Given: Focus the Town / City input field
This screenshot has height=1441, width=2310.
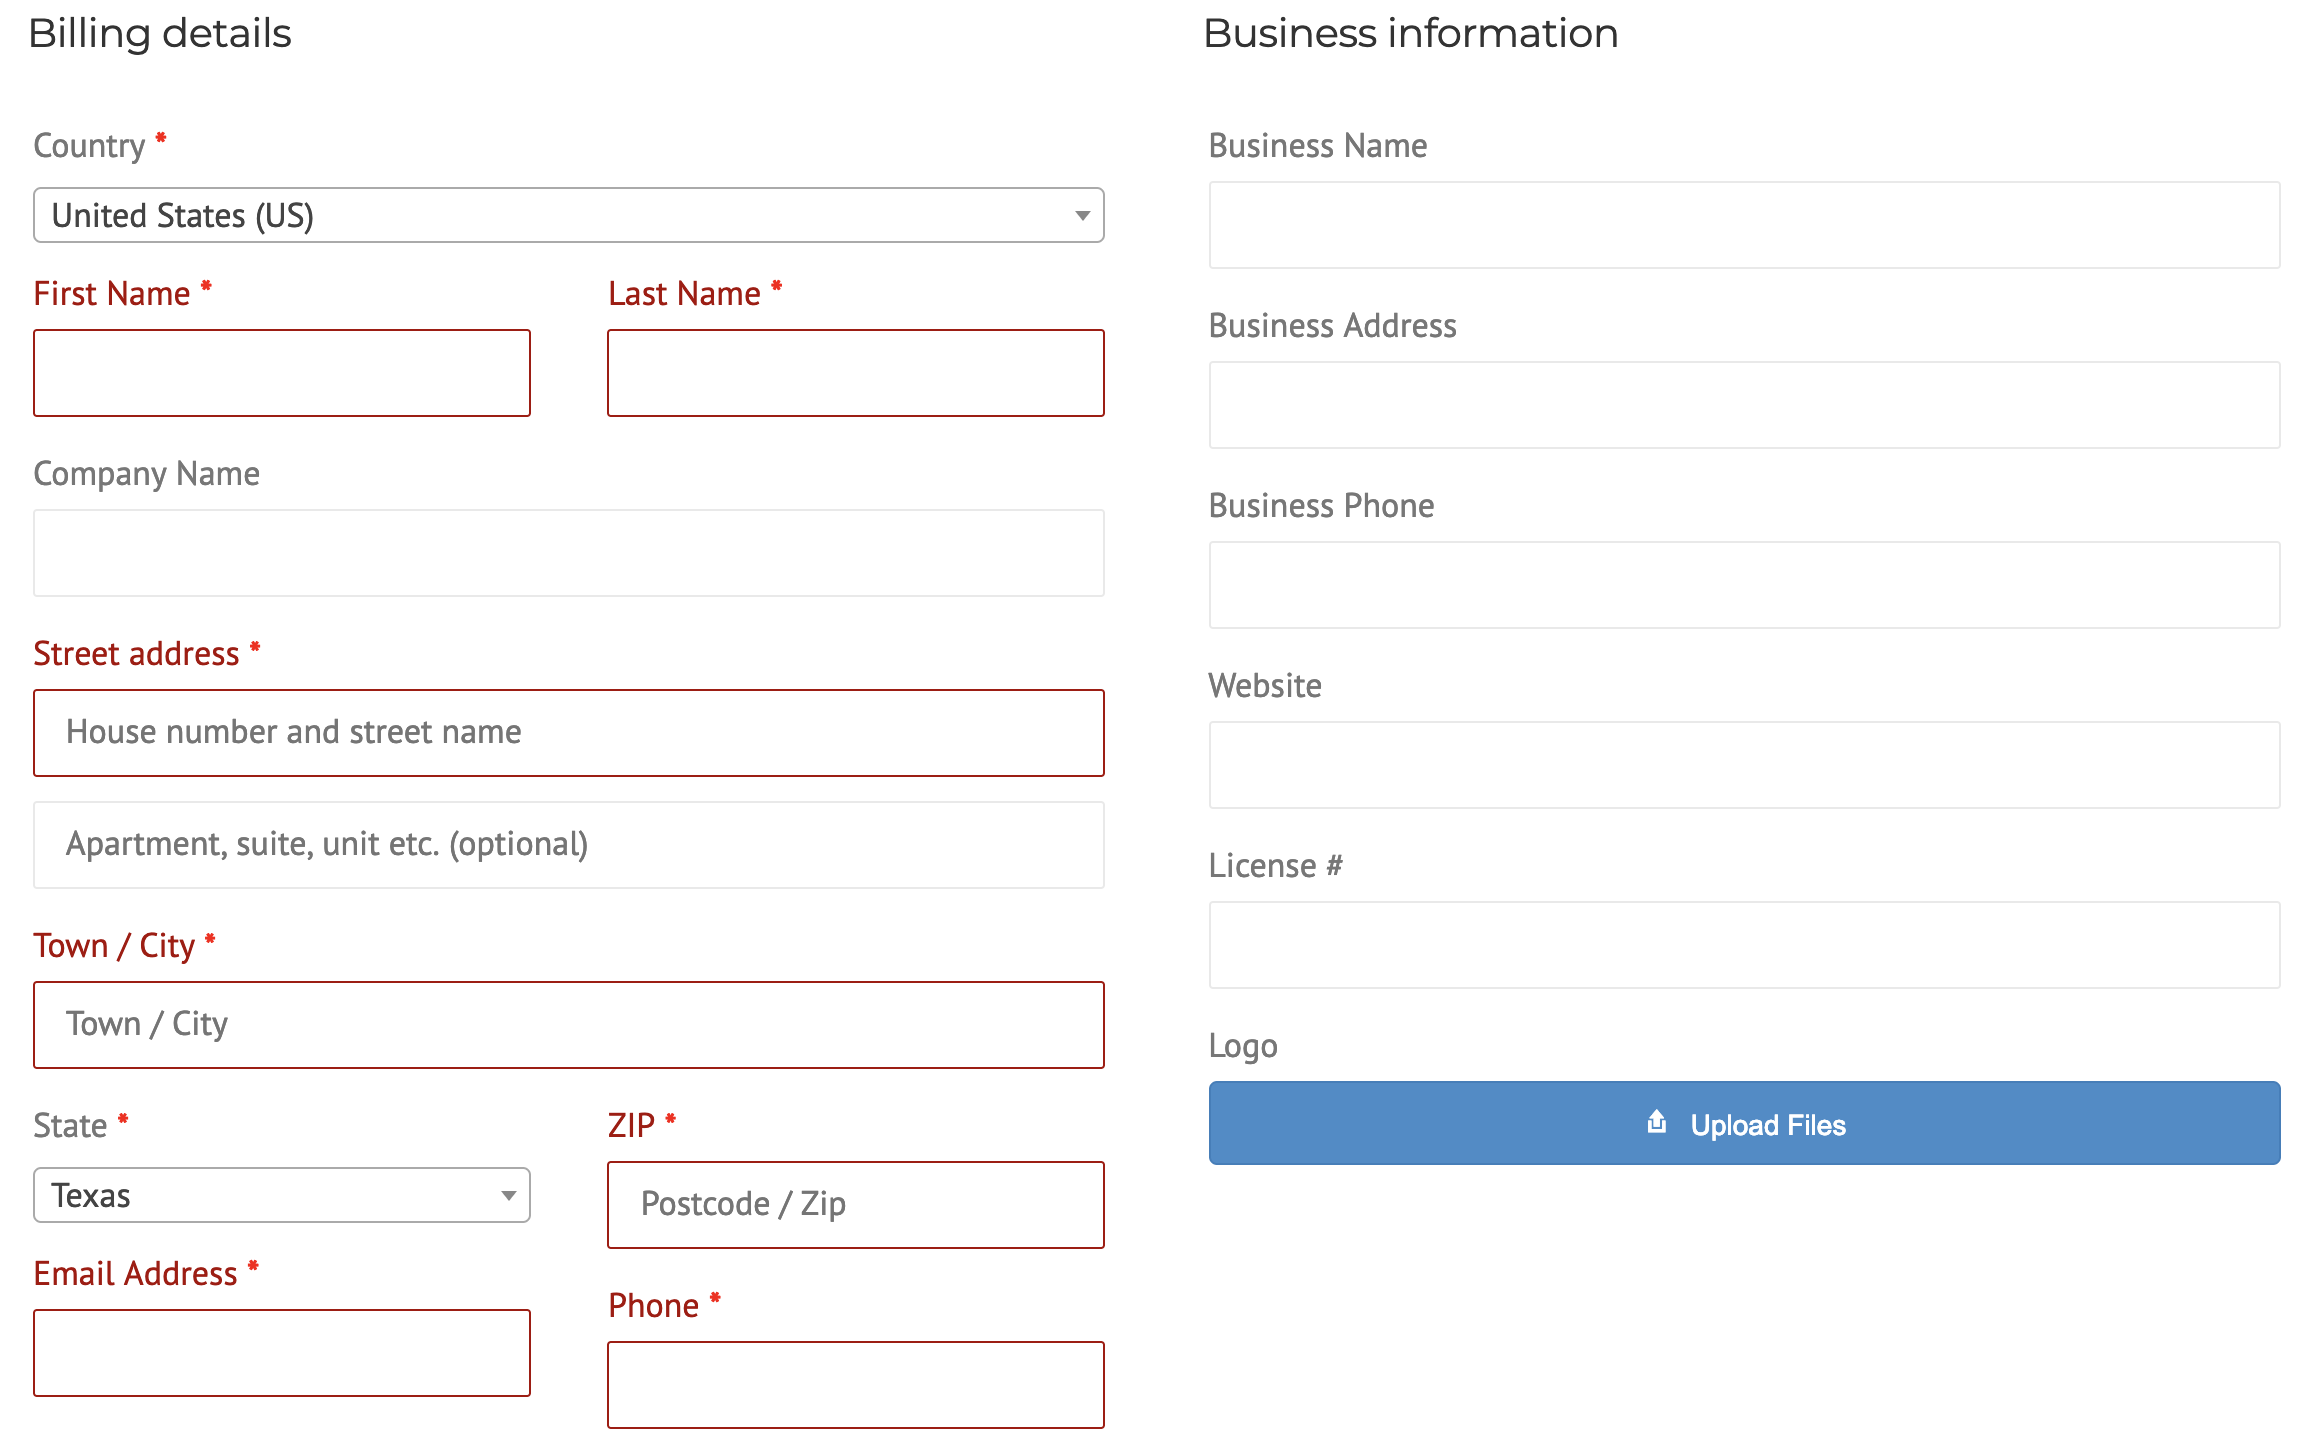Looking at the screenshot, I should 568,1025.
